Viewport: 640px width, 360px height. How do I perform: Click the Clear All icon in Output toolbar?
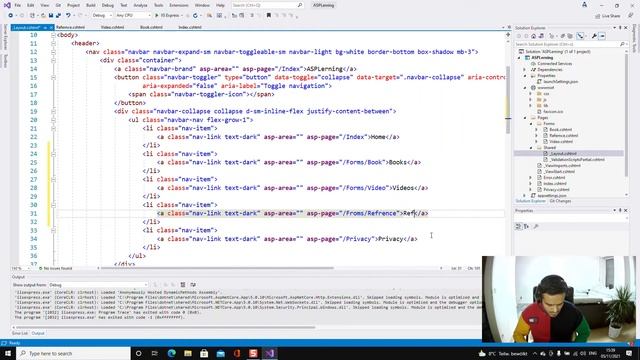pyautogui.click(x=183, y=284)
